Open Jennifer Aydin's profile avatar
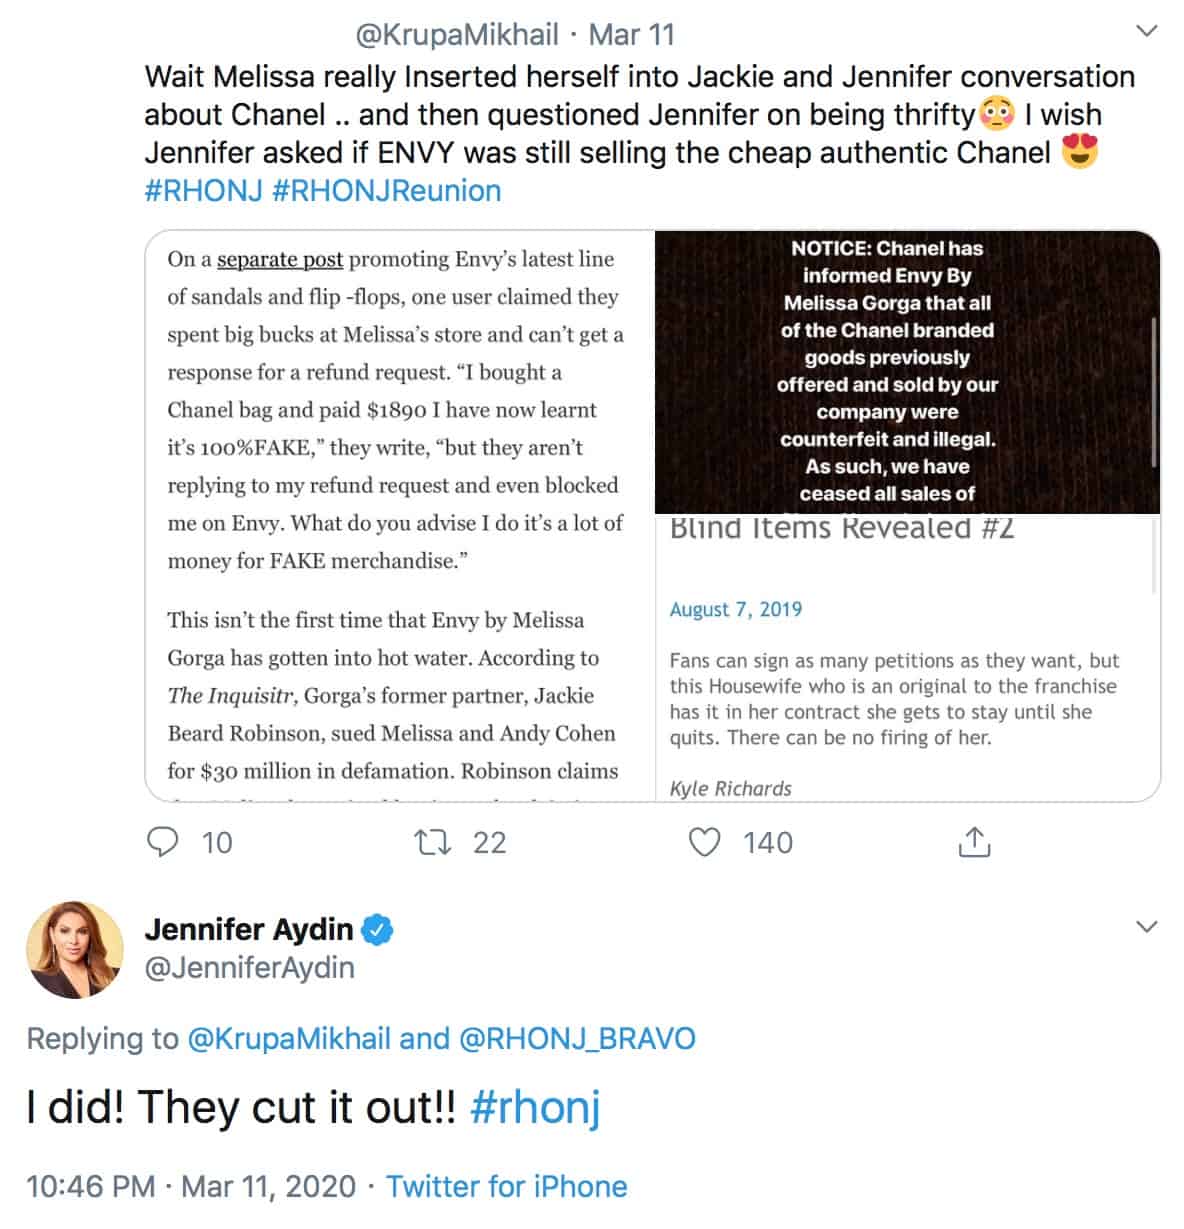 [75, 949]
